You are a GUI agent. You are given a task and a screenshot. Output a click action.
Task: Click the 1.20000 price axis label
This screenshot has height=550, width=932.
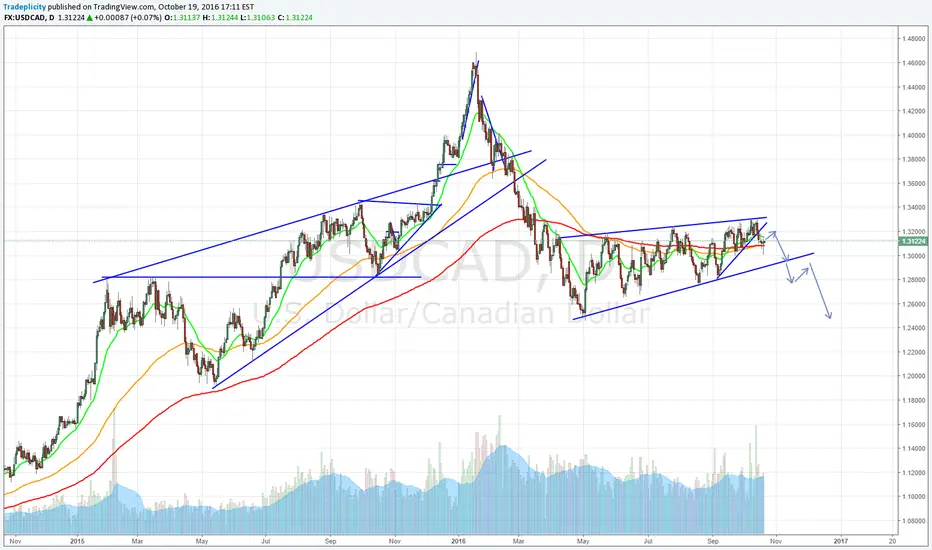[x=914, y=376]
